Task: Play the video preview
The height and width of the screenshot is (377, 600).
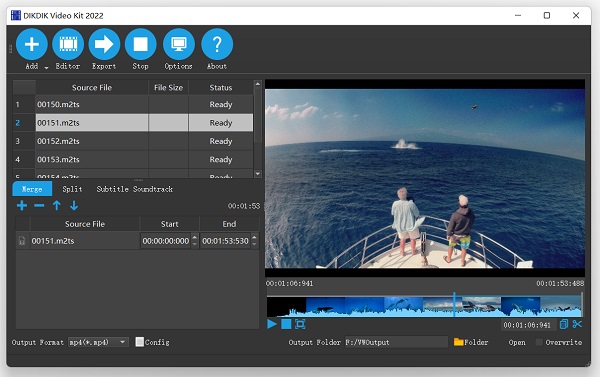Action: (x=272, y=324)
